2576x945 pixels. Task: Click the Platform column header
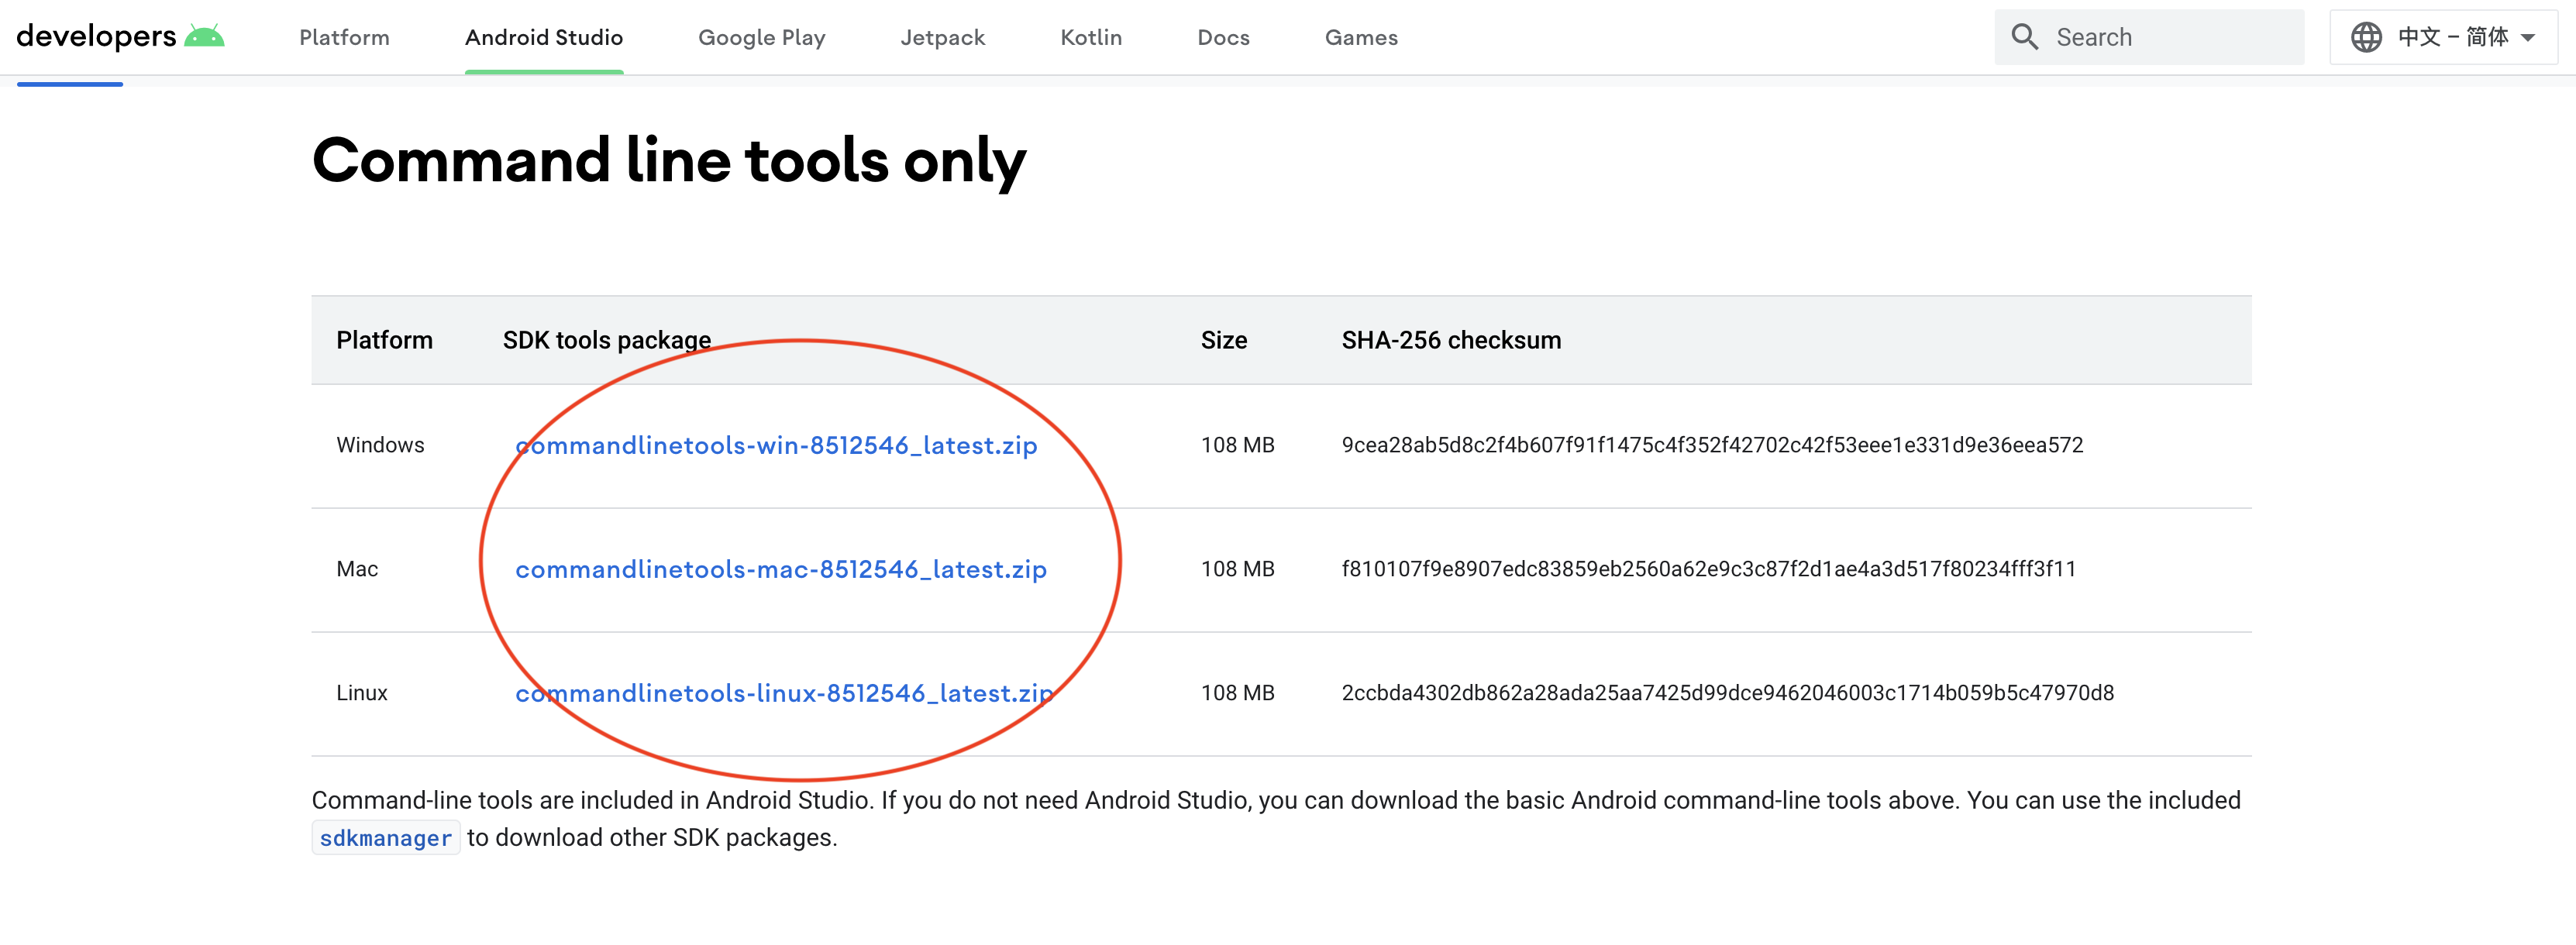pyautogui.click(x=384, y=340)
